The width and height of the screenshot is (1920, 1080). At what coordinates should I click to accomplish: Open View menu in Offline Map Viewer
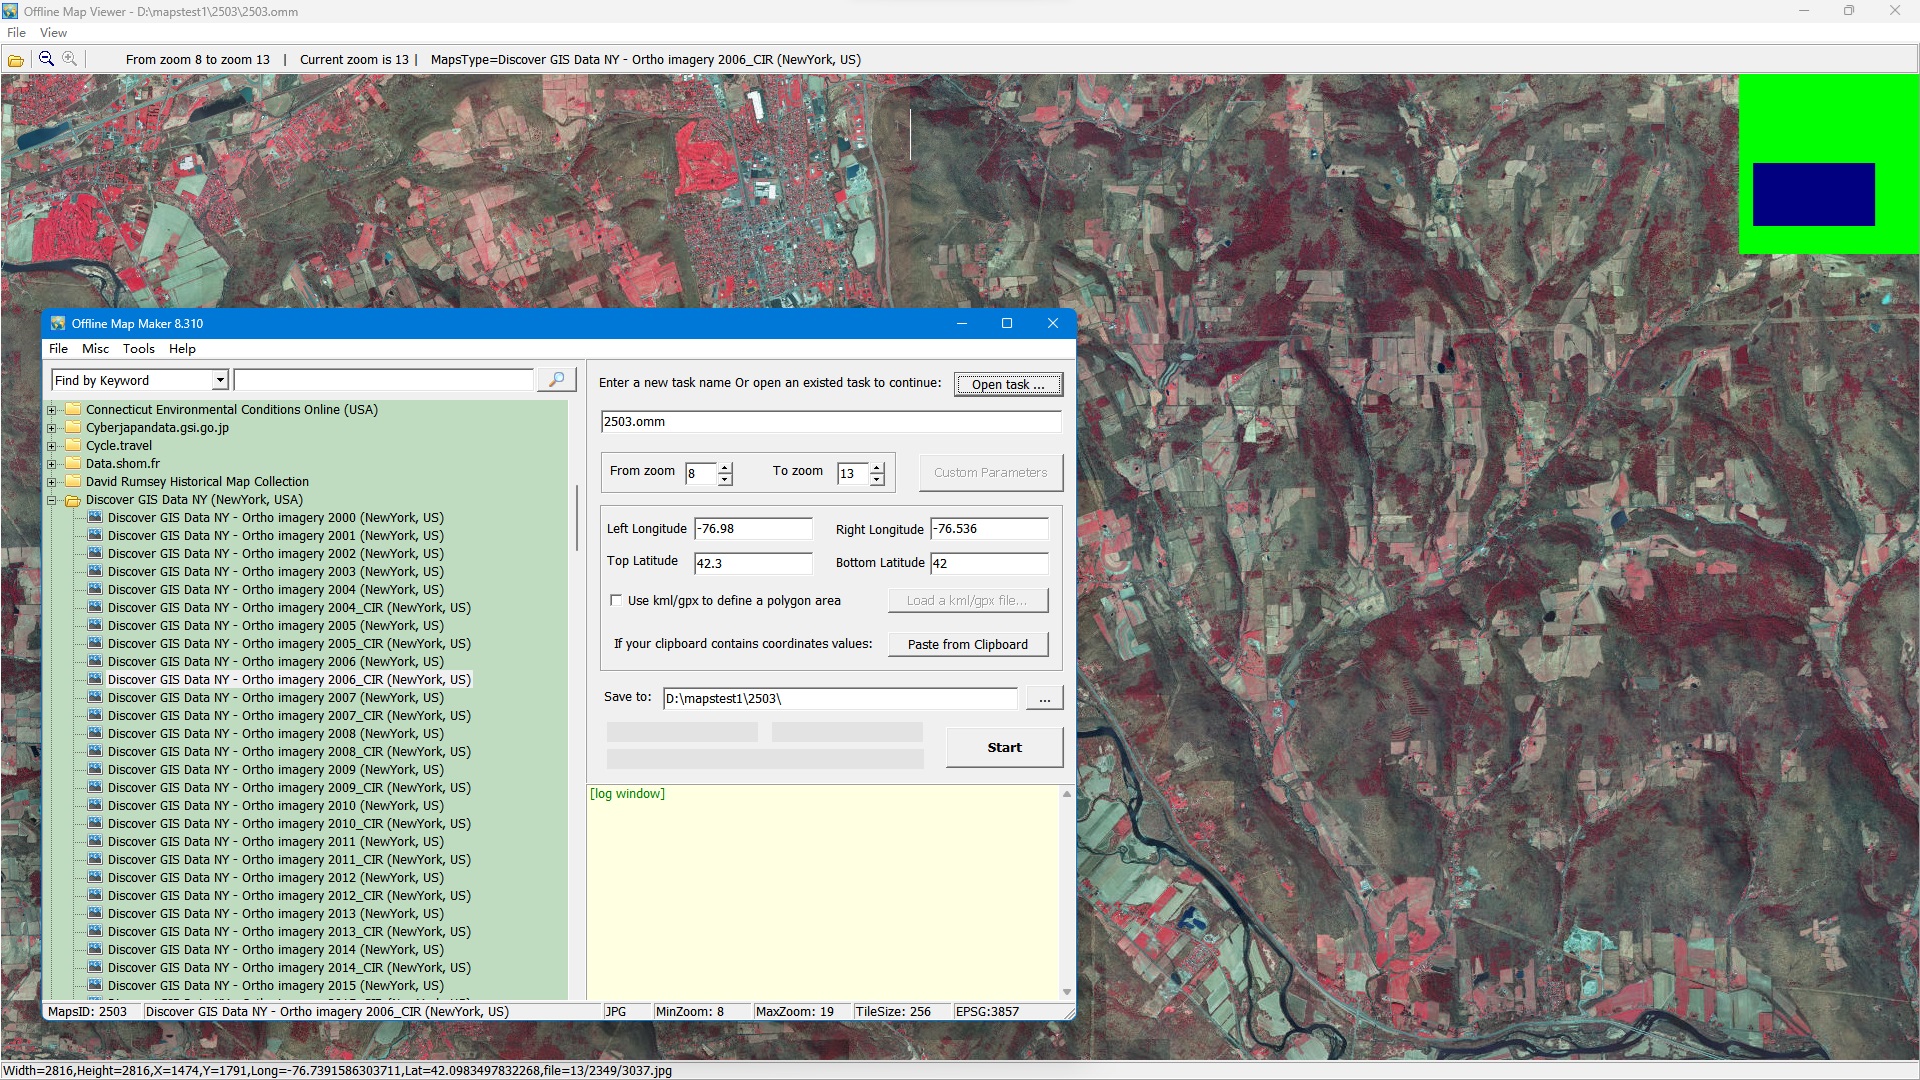pos(54,33)
